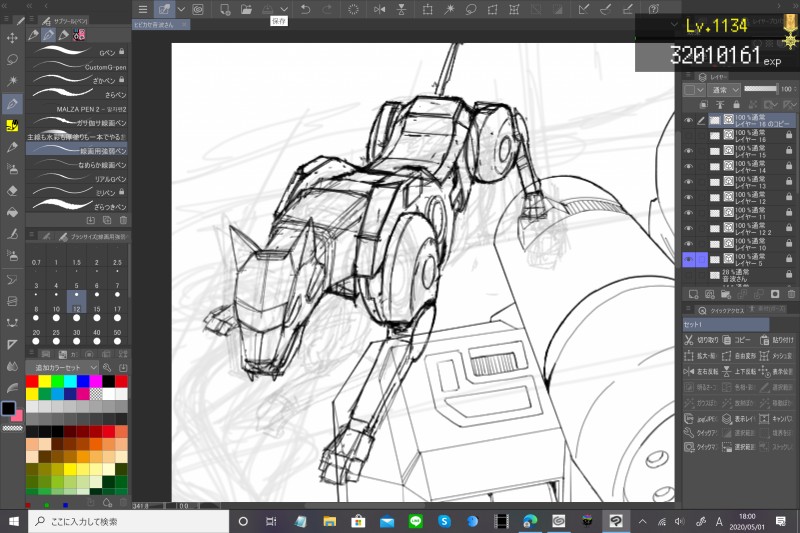800x533 pixels.
Task: Hide the レイヤー 13 layer
Action: tap(688, 180)
